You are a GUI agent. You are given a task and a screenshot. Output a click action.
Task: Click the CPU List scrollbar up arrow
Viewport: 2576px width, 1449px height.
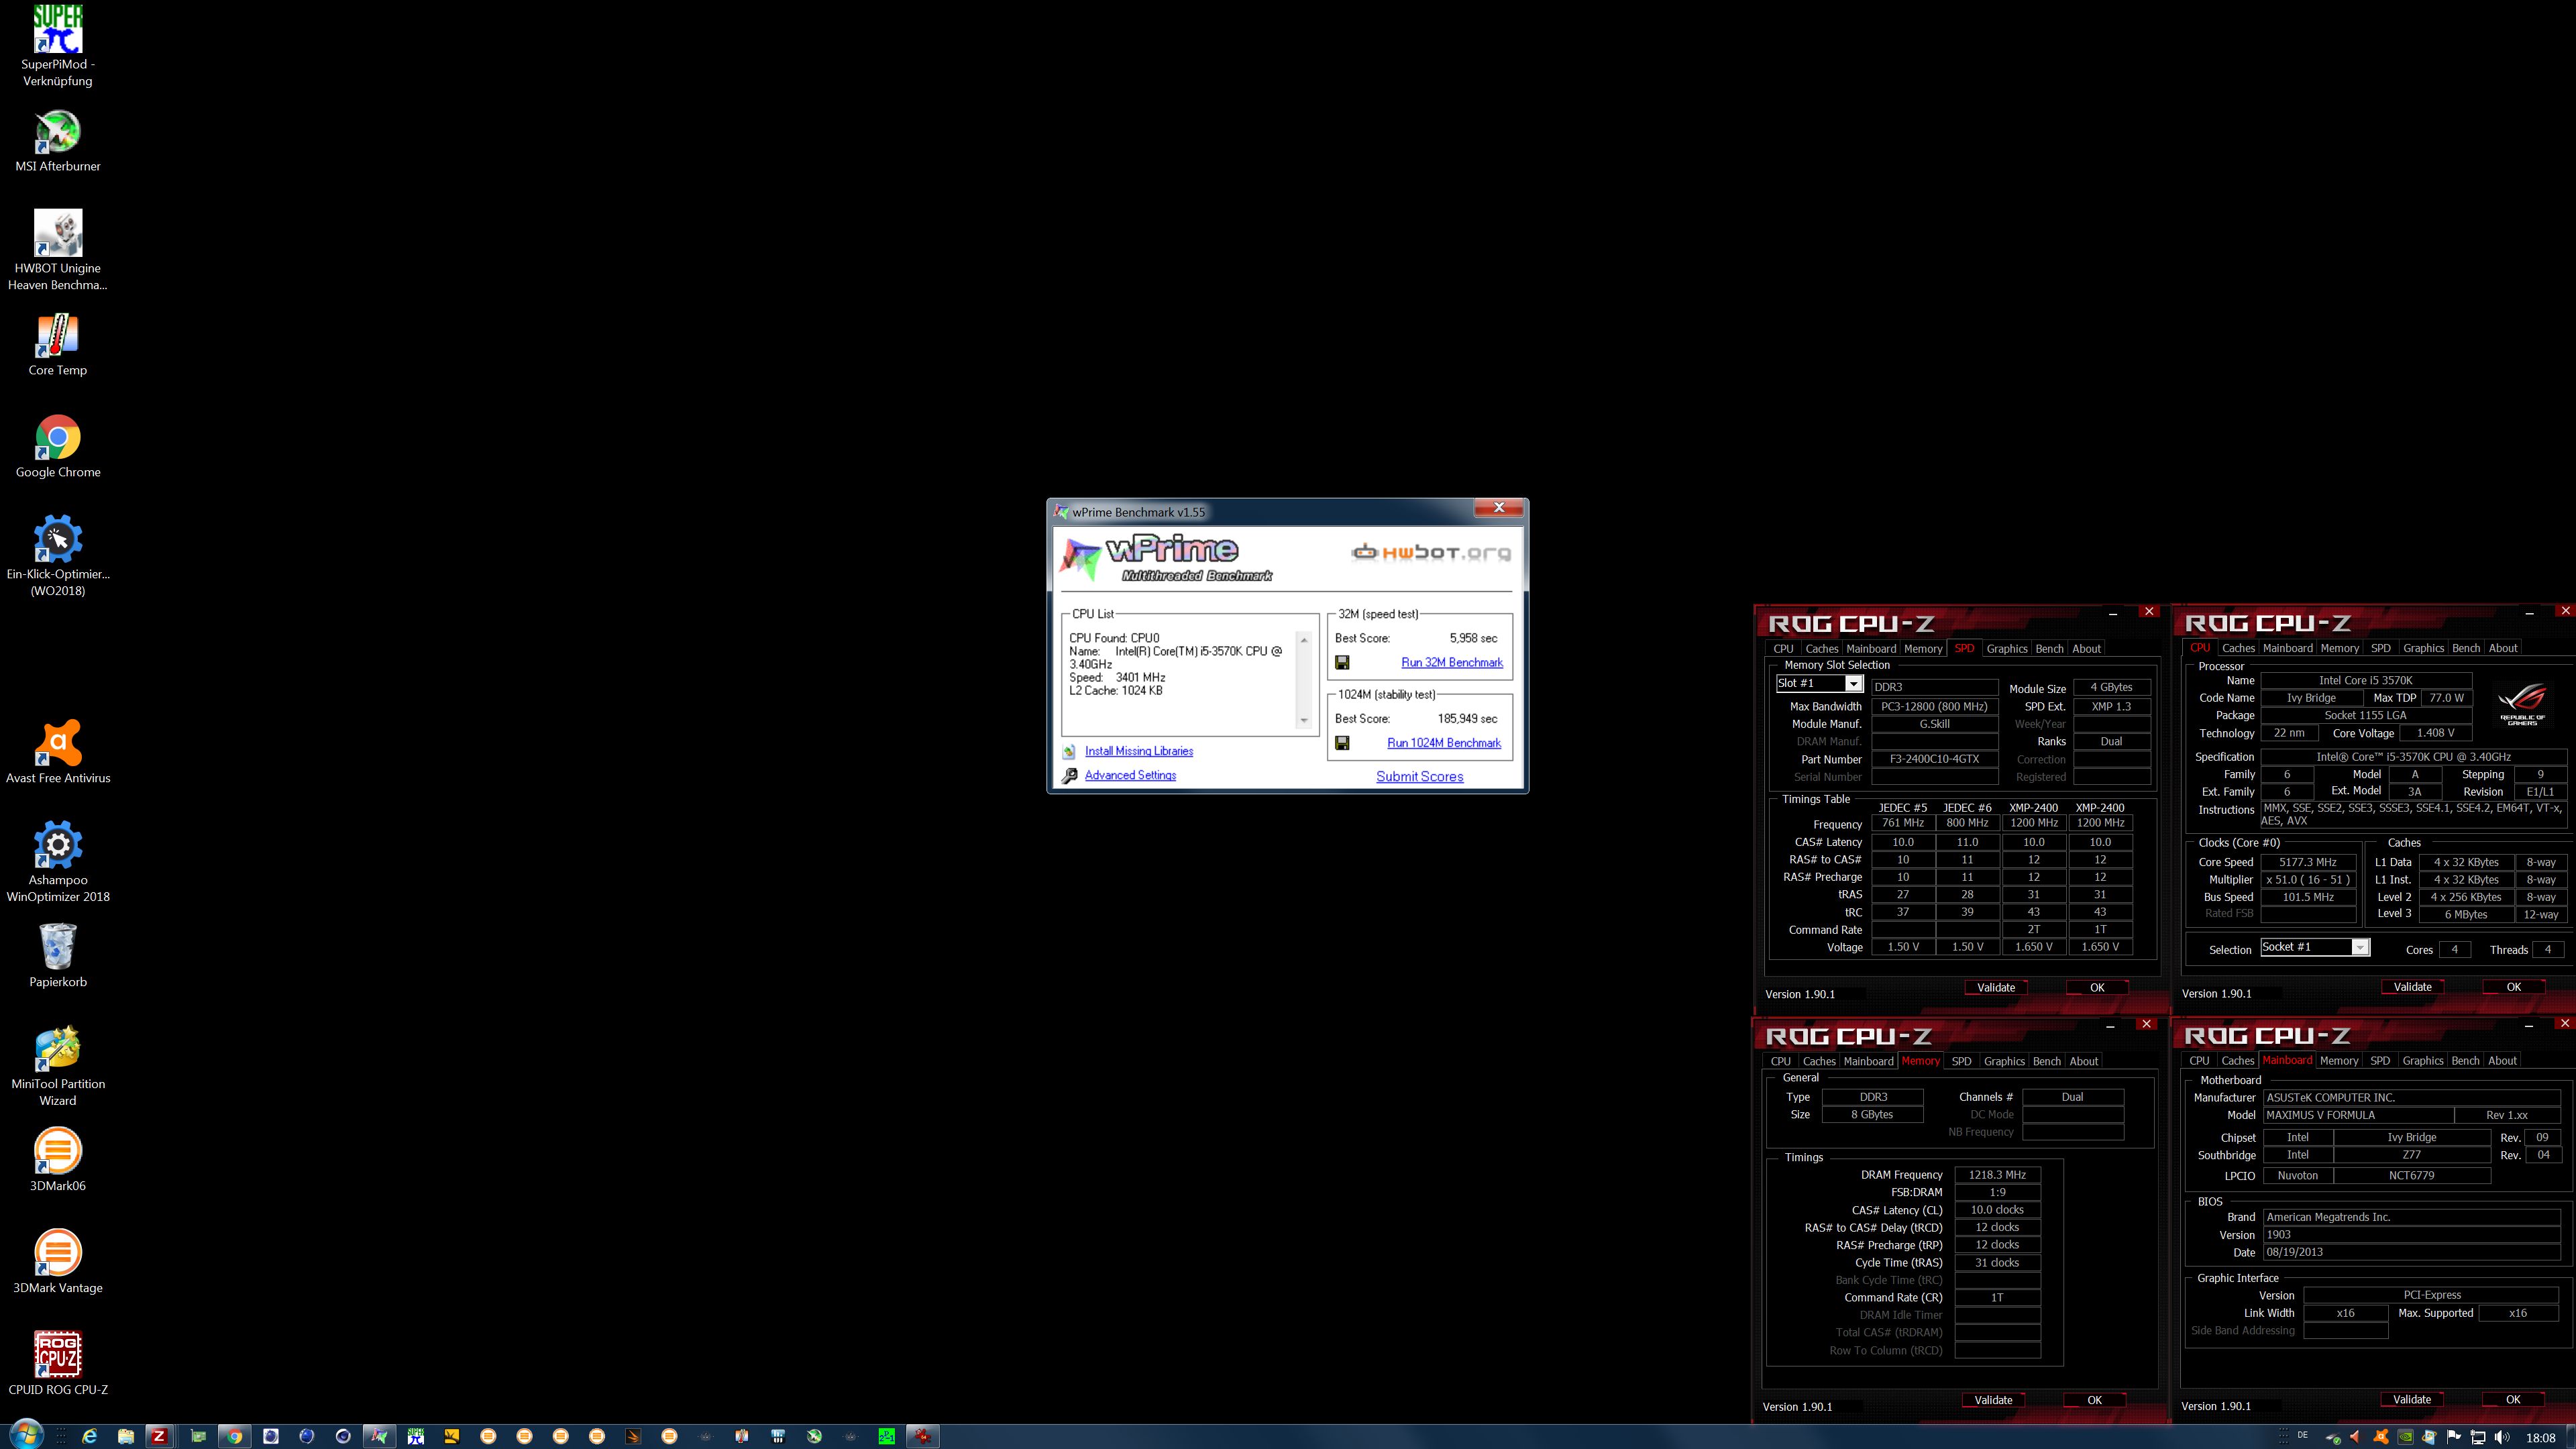1303,640
